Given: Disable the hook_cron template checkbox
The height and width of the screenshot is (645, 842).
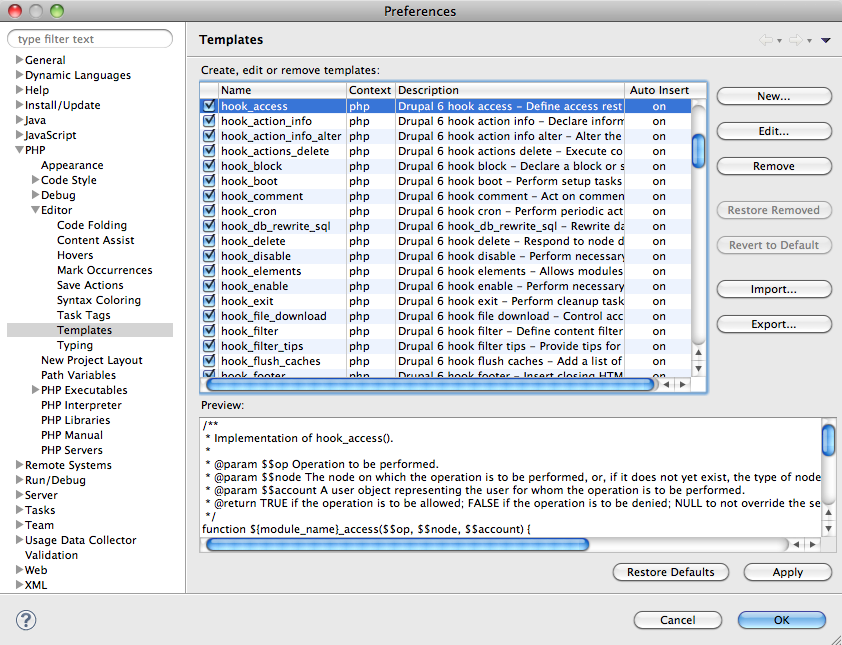Looking at the screenshot, I should coord(209,211).
